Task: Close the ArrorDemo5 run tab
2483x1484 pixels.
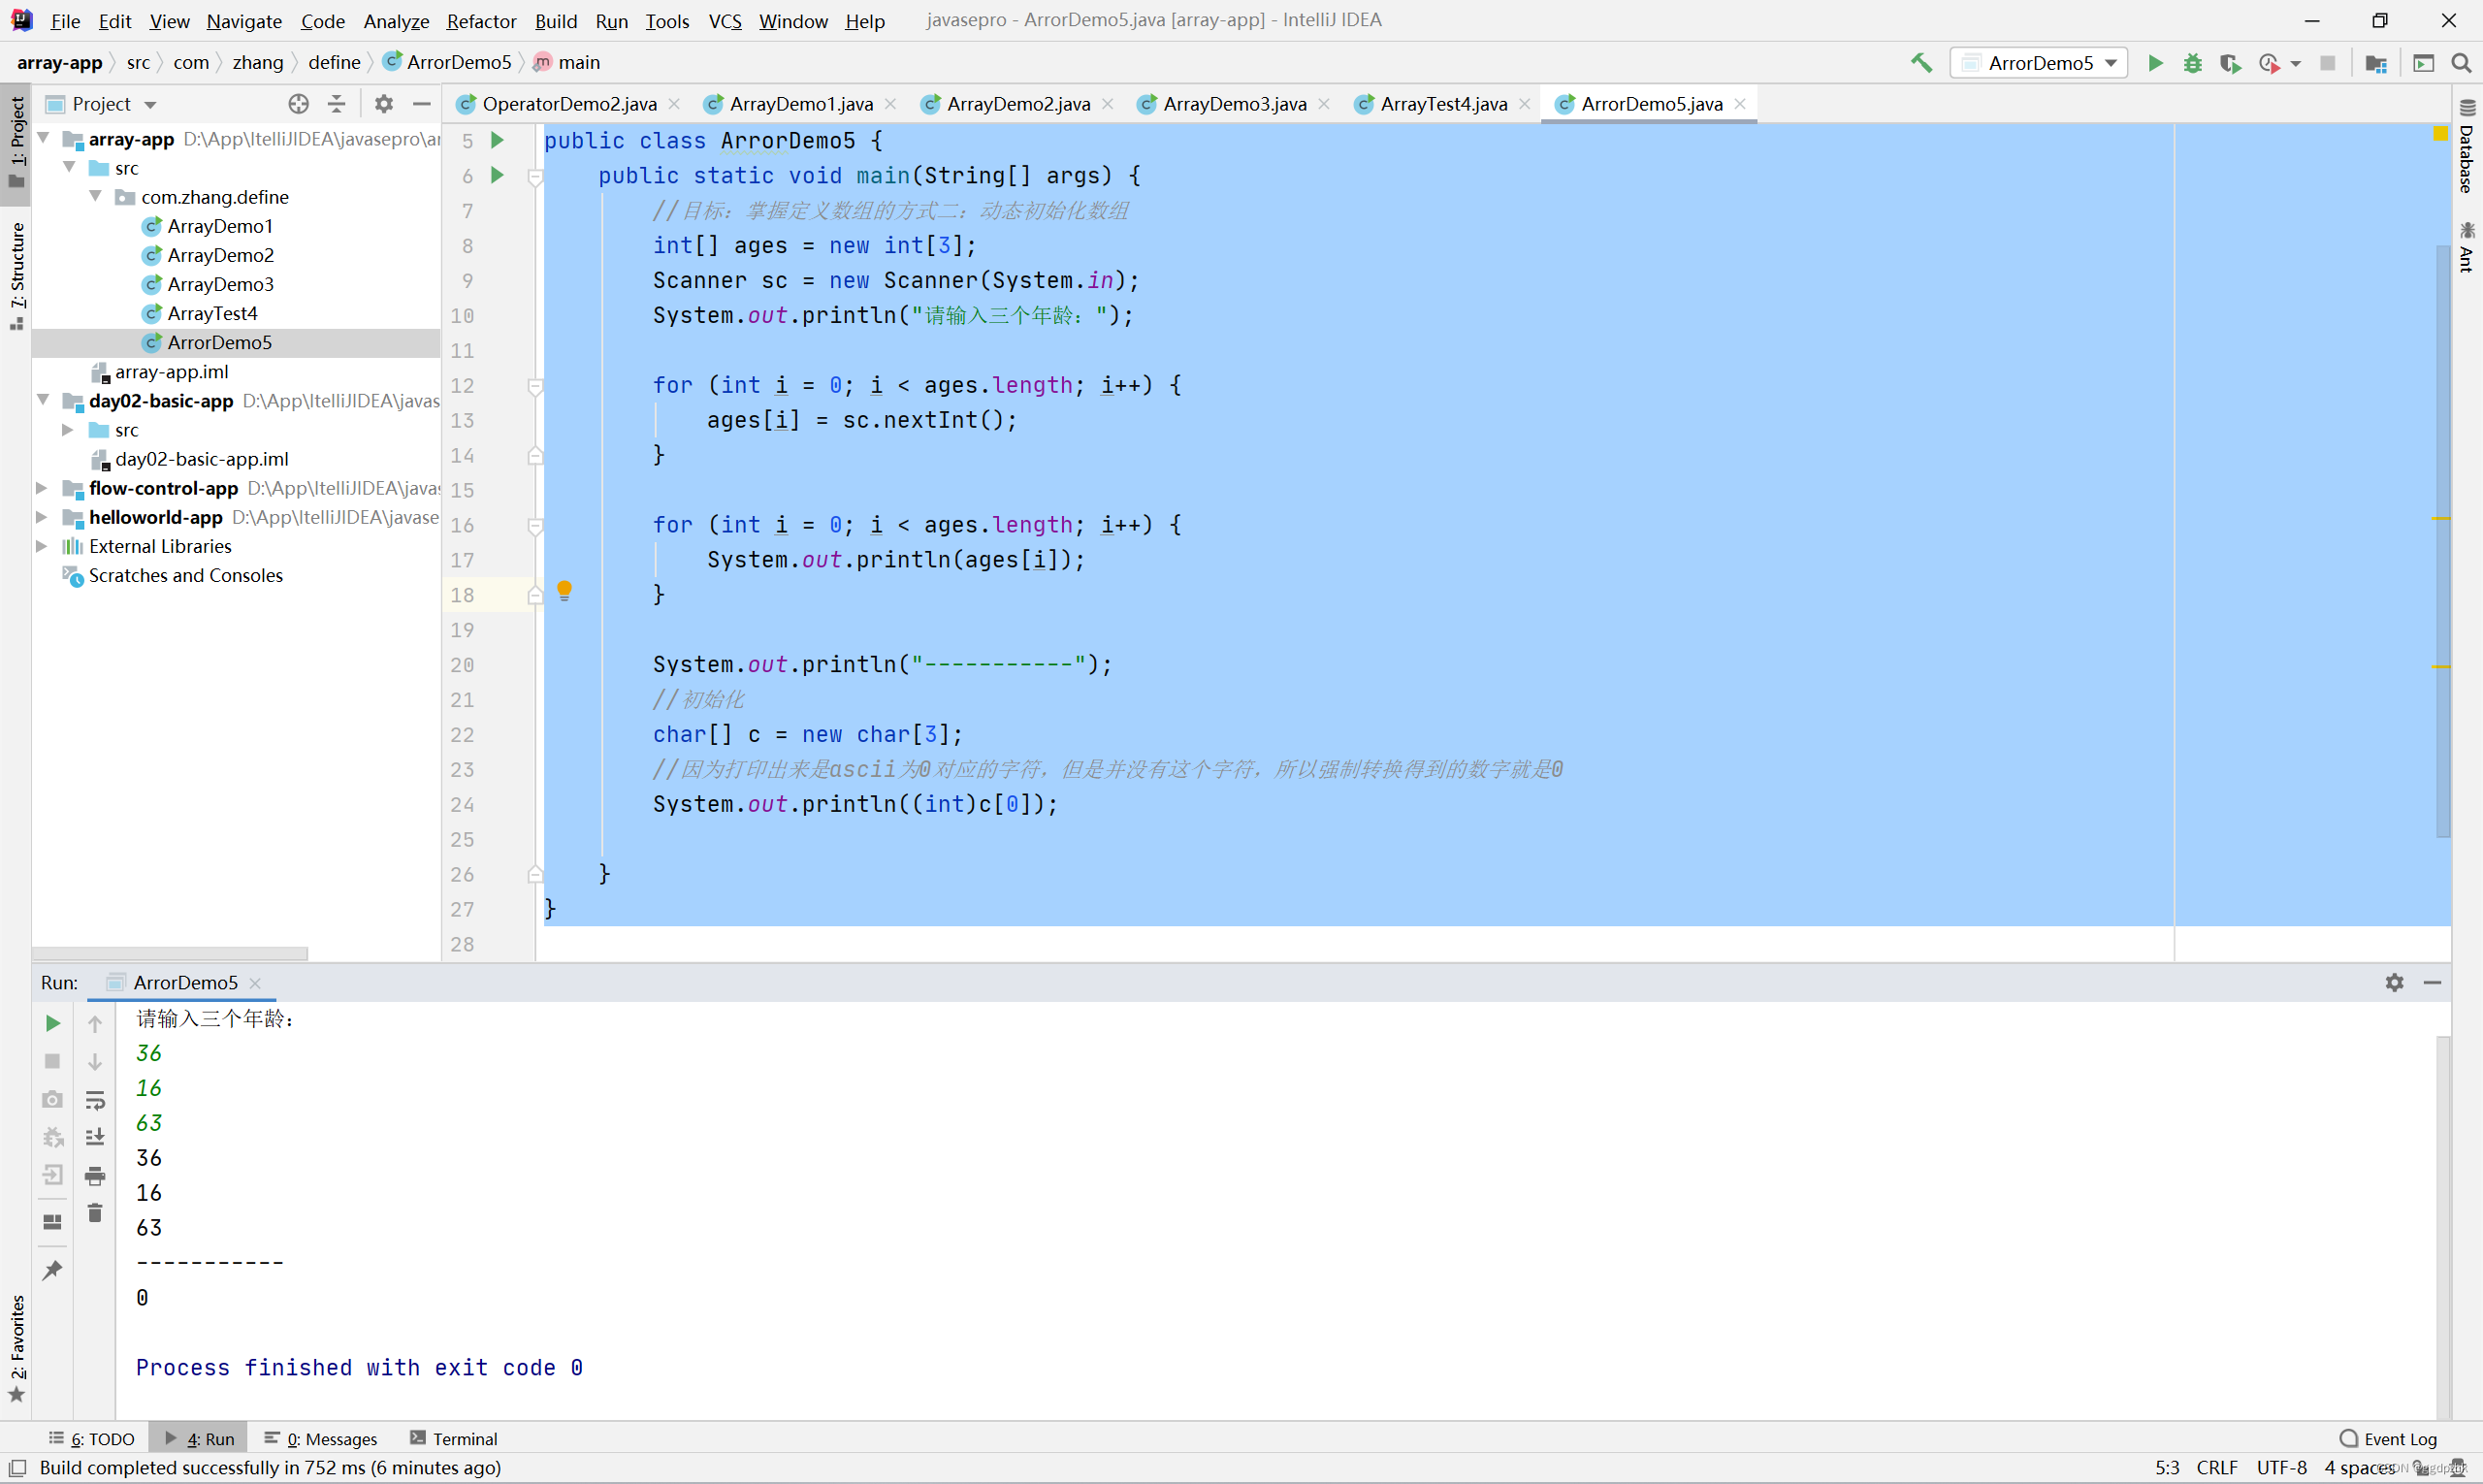Action: pyautogui.click(x=255, y=984)
